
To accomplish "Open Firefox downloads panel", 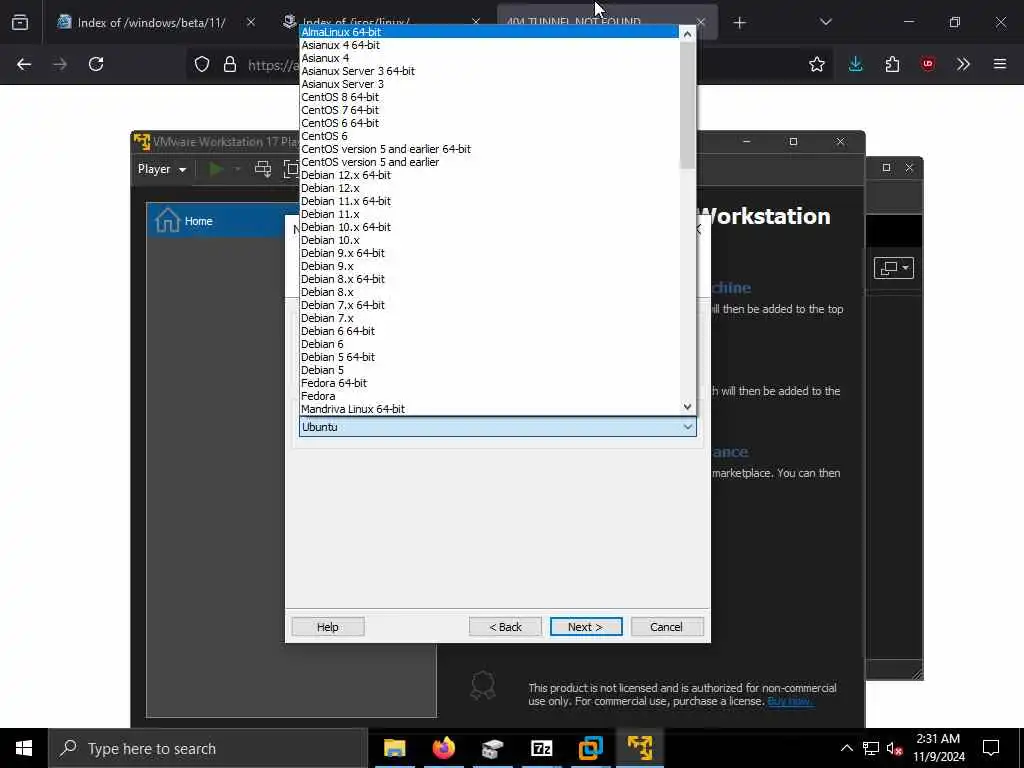I will [x=856, y=64].
